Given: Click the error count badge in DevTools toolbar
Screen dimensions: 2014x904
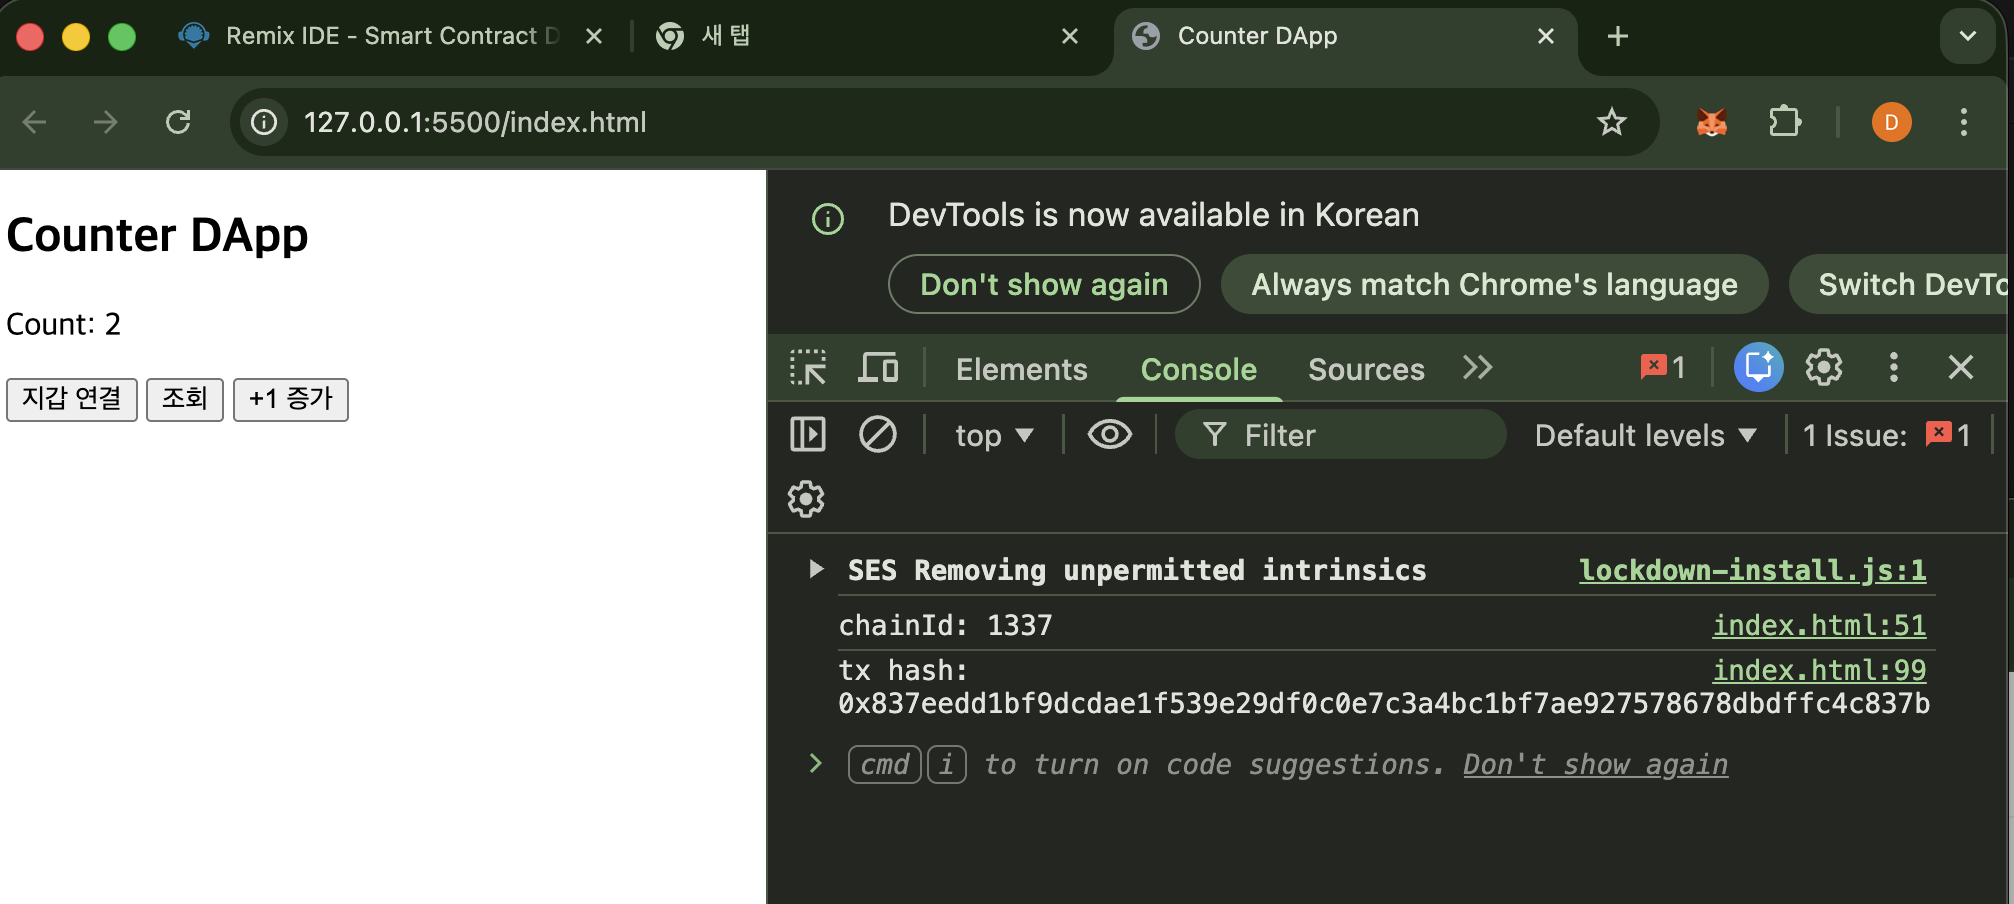Looking at the screenshot, I should click(1663, 367).
